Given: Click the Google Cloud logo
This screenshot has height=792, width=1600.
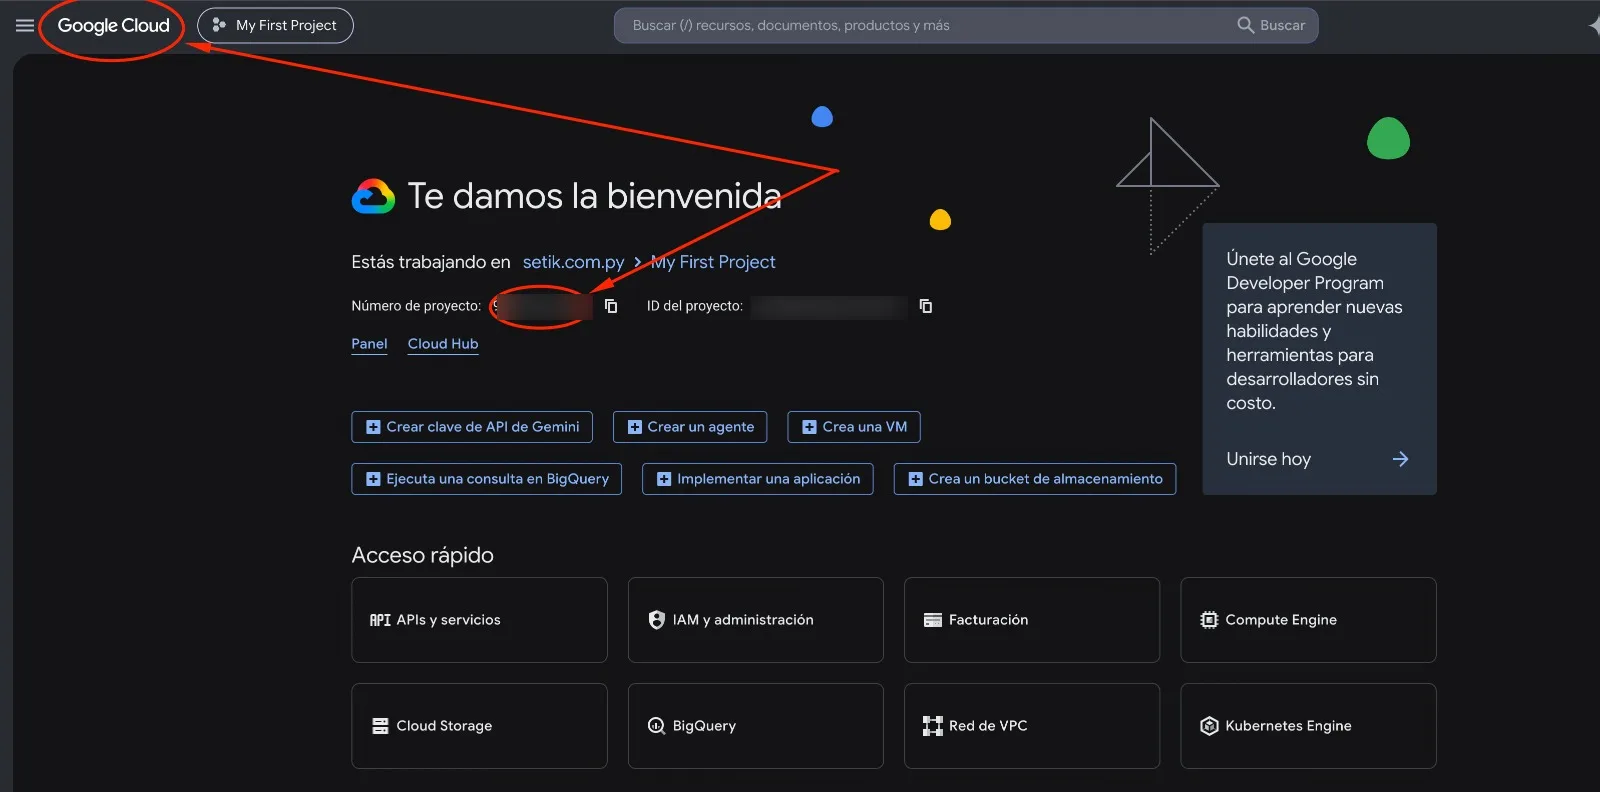Looking at the screenshot, I should [113, 25].
